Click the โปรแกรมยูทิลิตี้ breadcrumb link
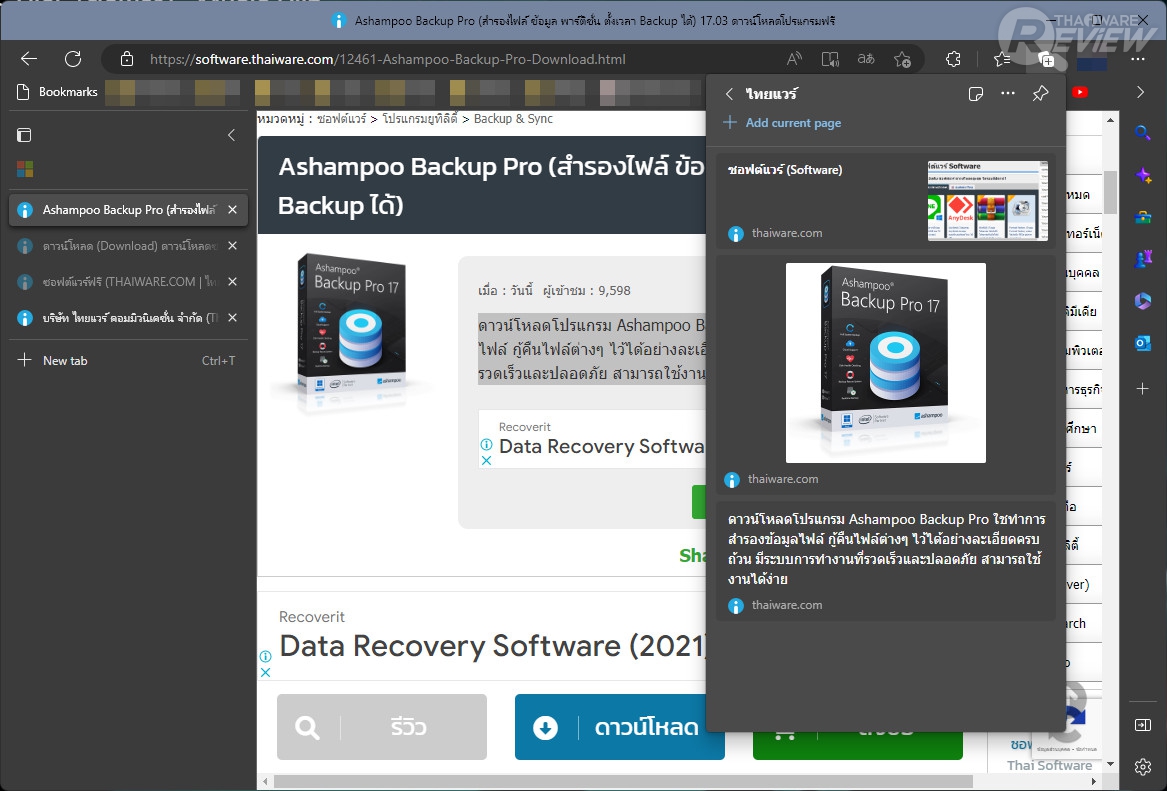Viewport: 1167px width, 791px height. pyautogui.click(x=420, y=118)
